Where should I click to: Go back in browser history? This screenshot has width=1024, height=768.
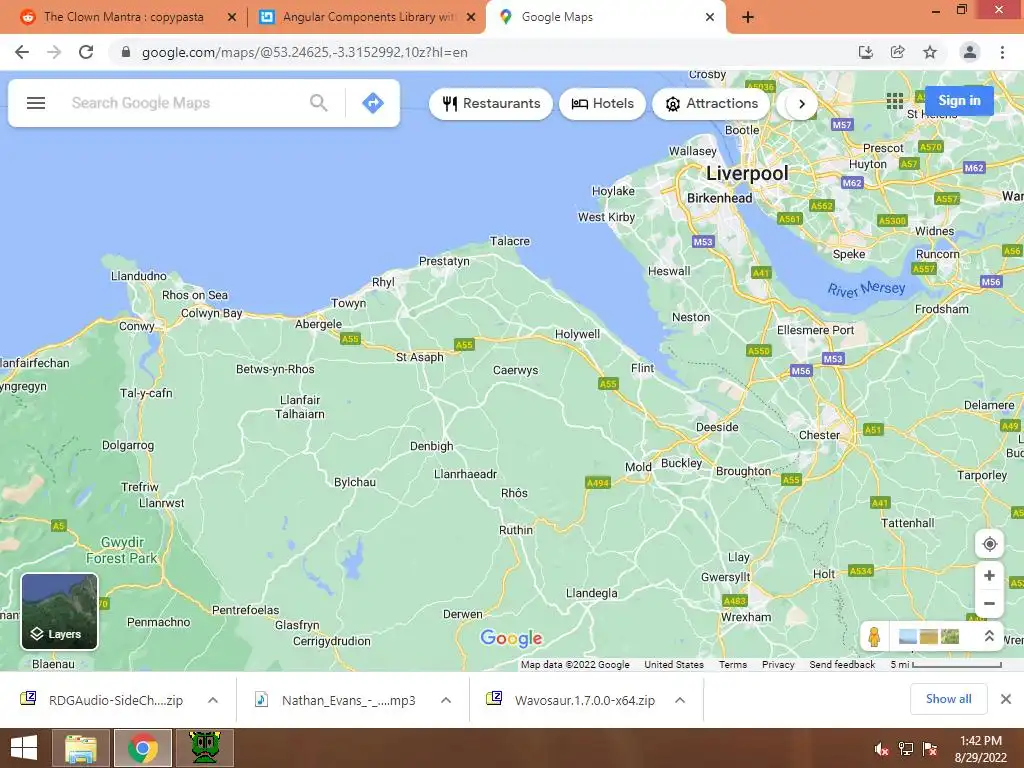[22, 52]
